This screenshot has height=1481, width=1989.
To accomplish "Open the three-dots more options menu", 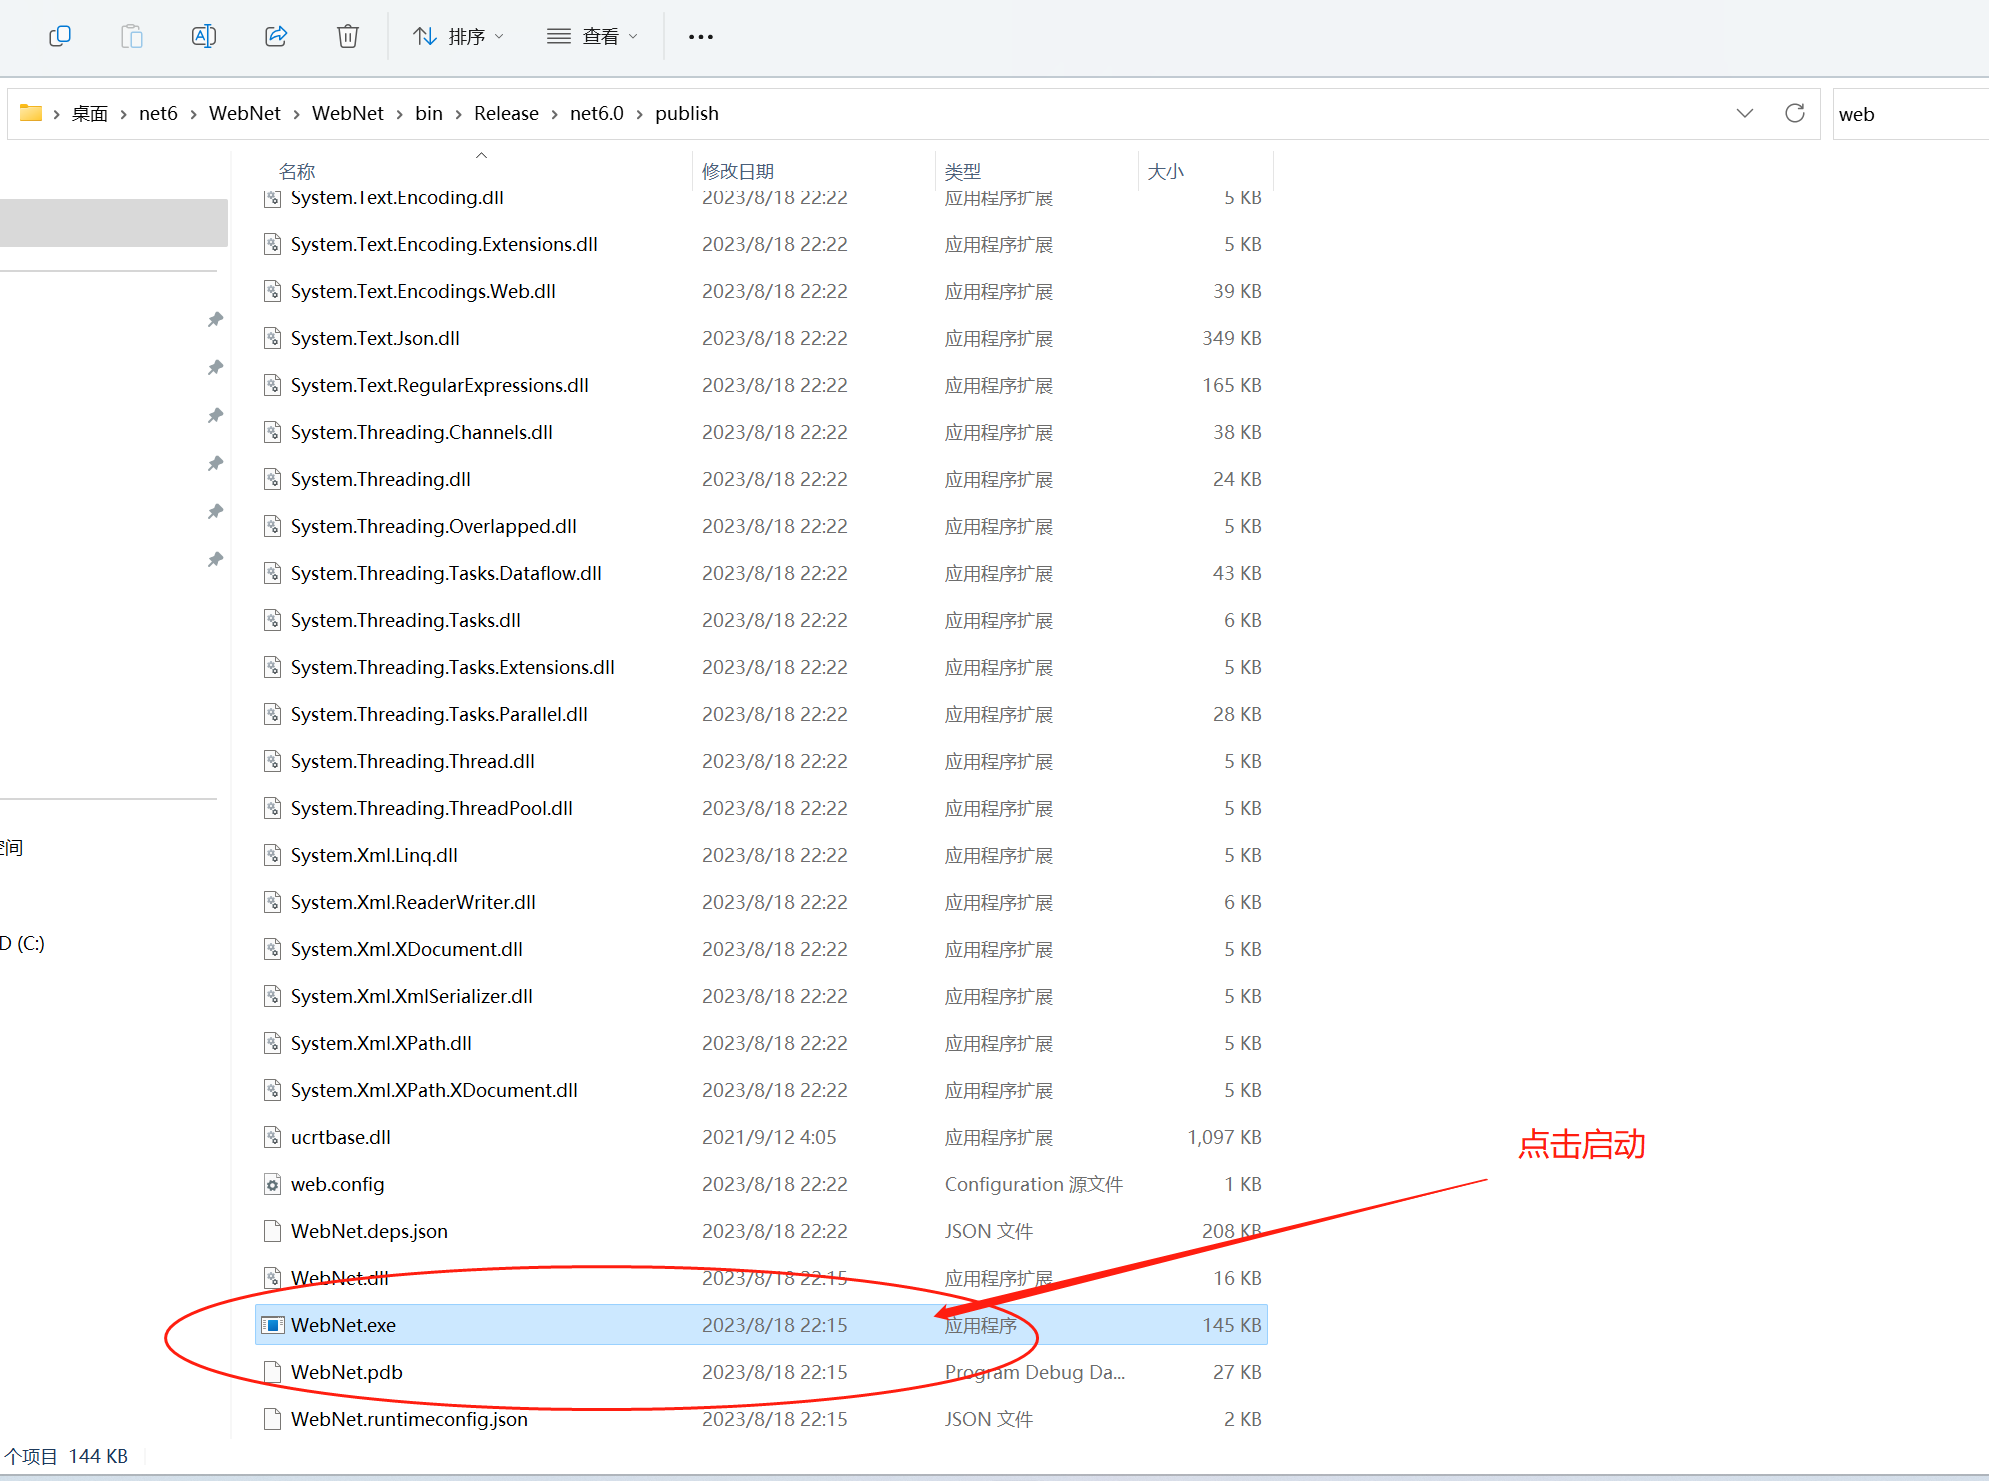I will (x=700, y=37).
